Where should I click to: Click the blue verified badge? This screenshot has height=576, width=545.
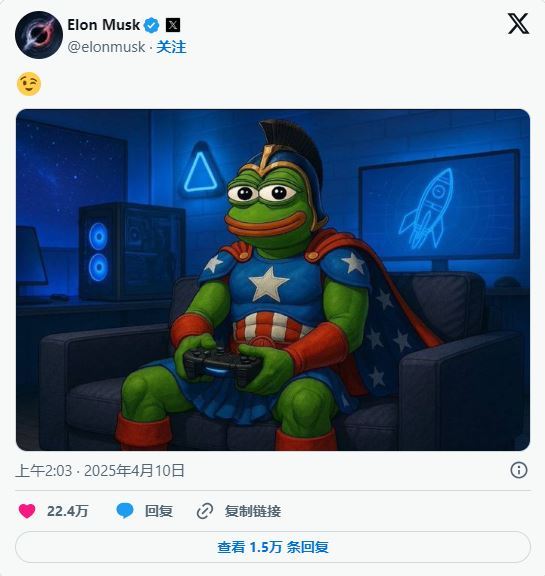tap(151, 25)
